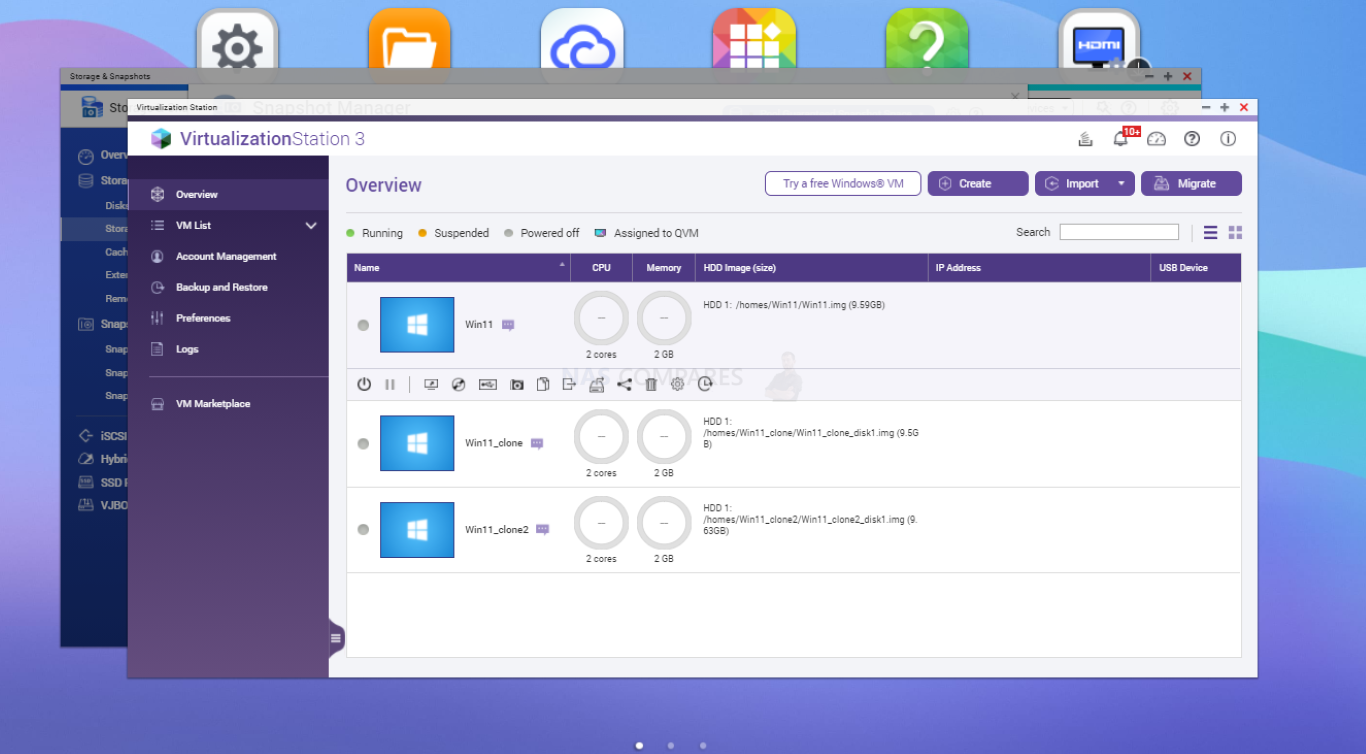
Task: Click the clock schedule icon for Win11
Action: coord(705,384)
